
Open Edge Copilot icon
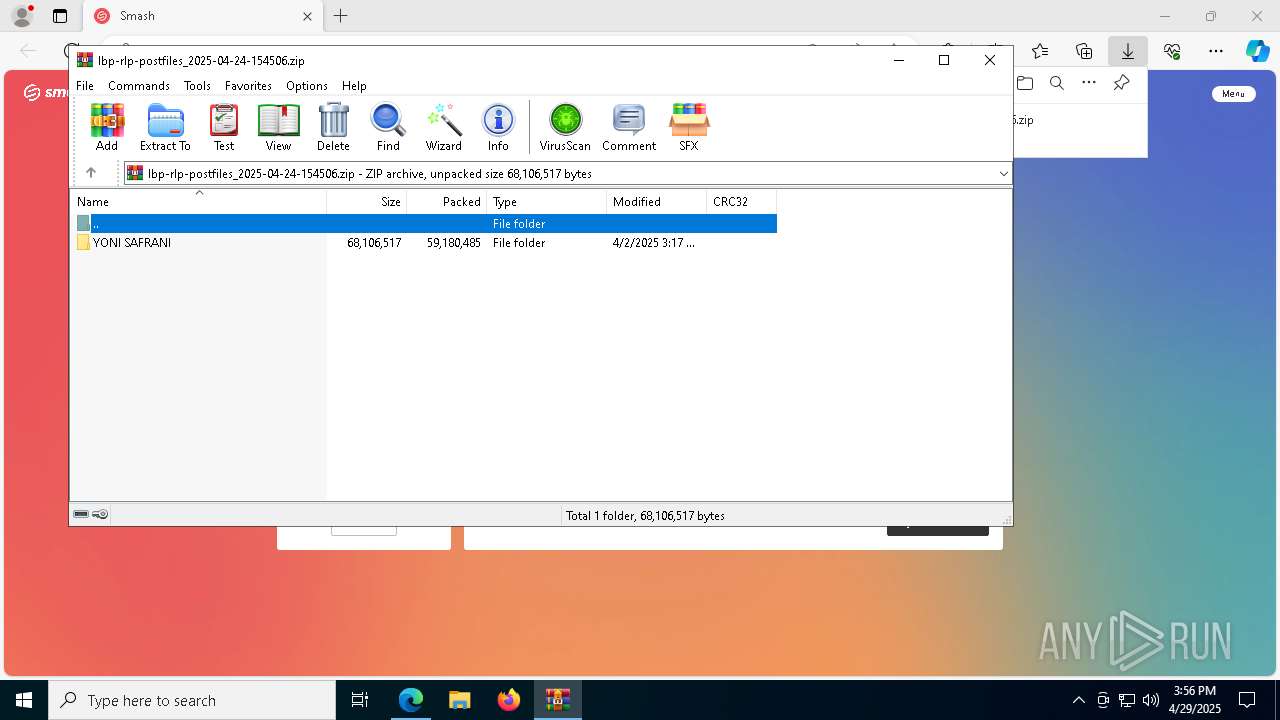click(1257, 51)
